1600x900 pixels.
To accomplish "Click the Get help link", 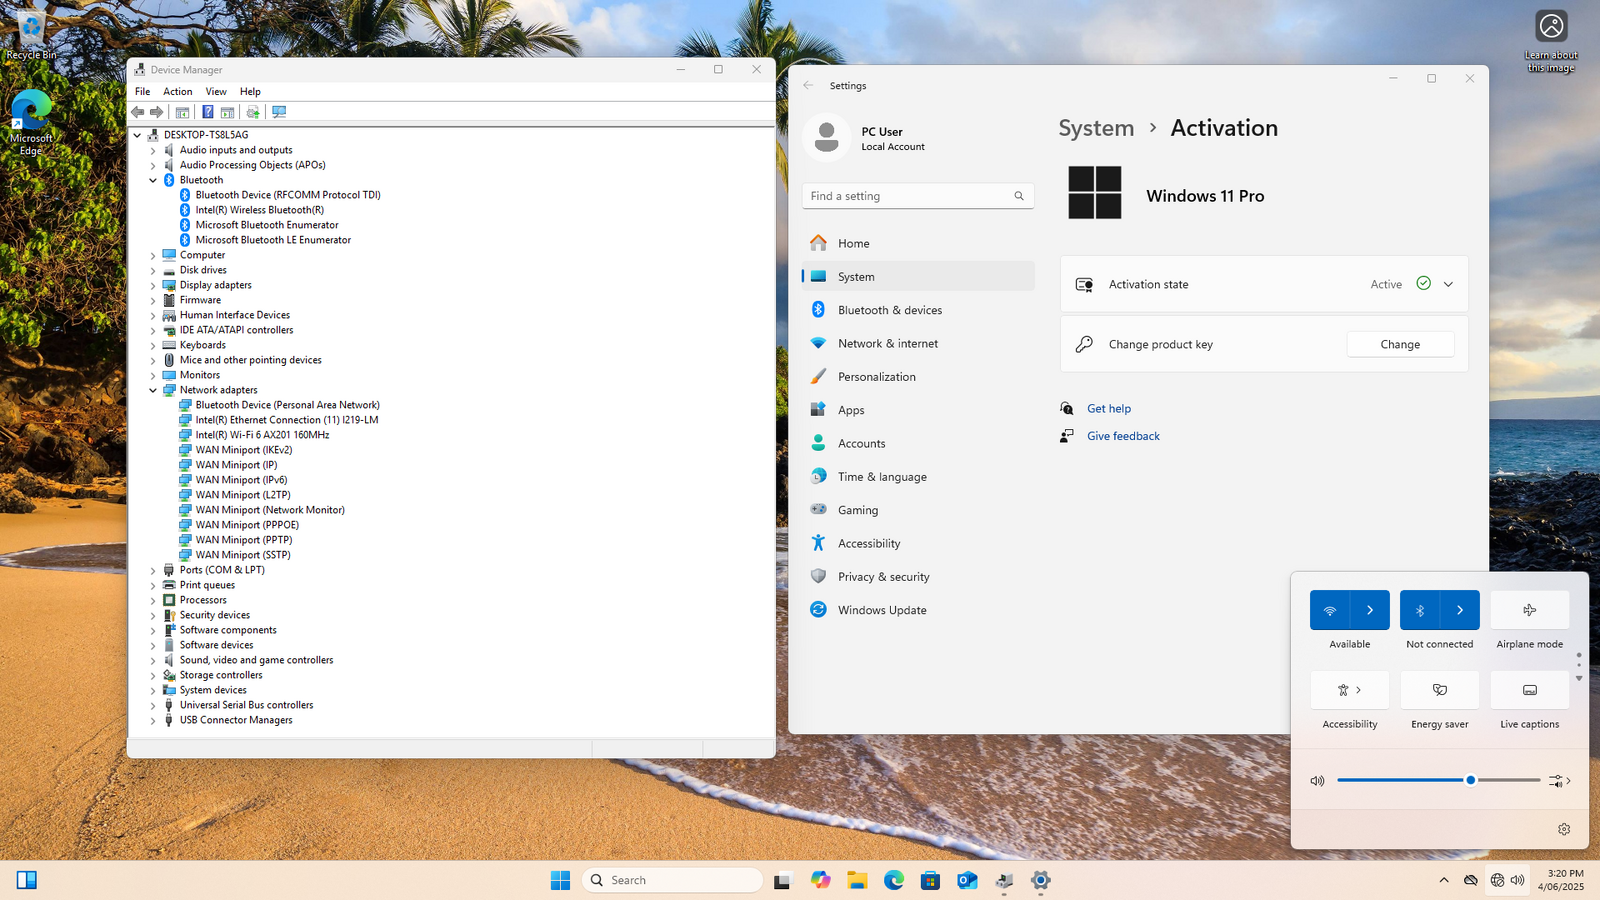I will (x=1109, y=408).
